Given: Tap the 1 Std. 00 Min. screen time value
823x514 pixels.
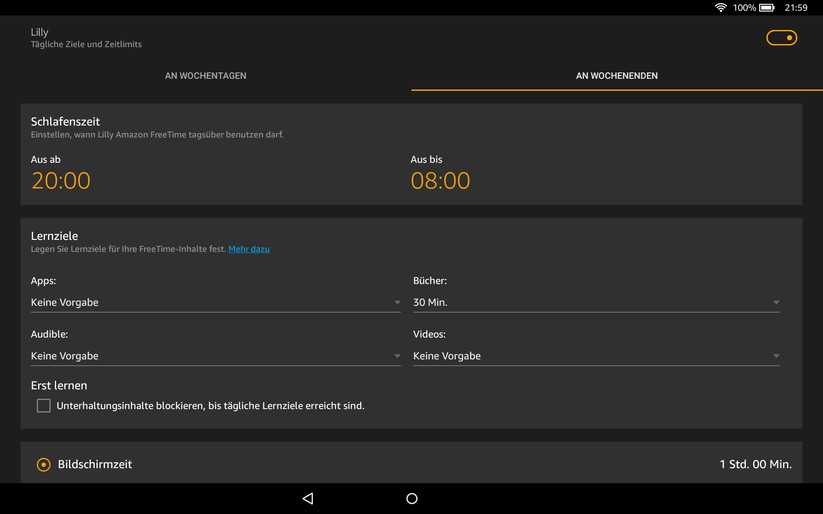Looking at the screenshot, I should coord(755,464).
